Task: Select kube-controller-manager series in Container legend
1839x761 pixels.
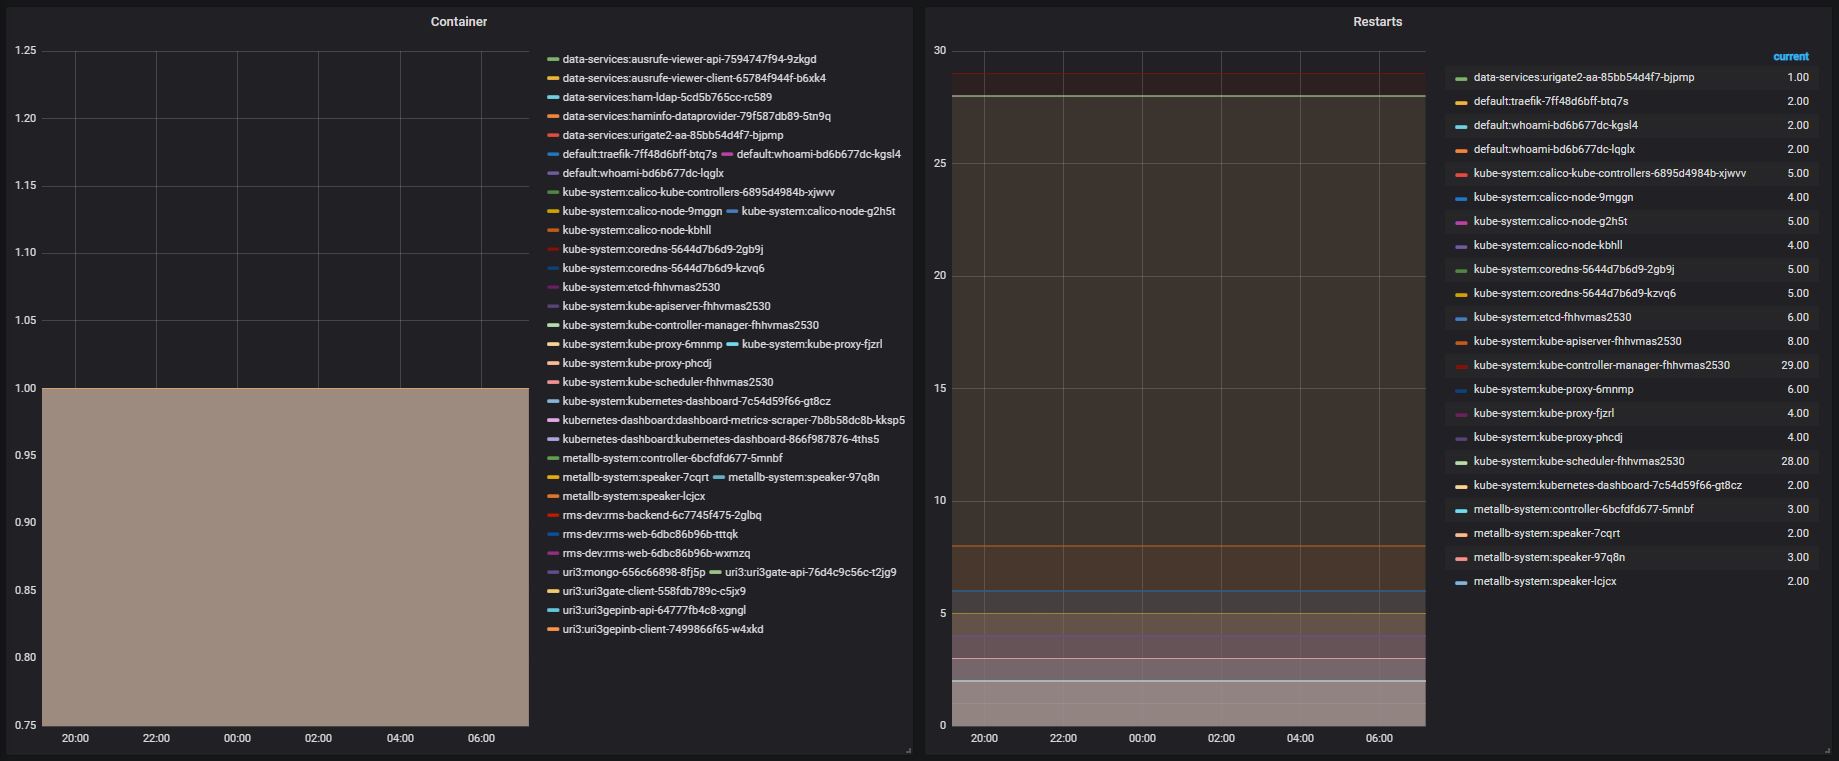Action: pos(691,325)
